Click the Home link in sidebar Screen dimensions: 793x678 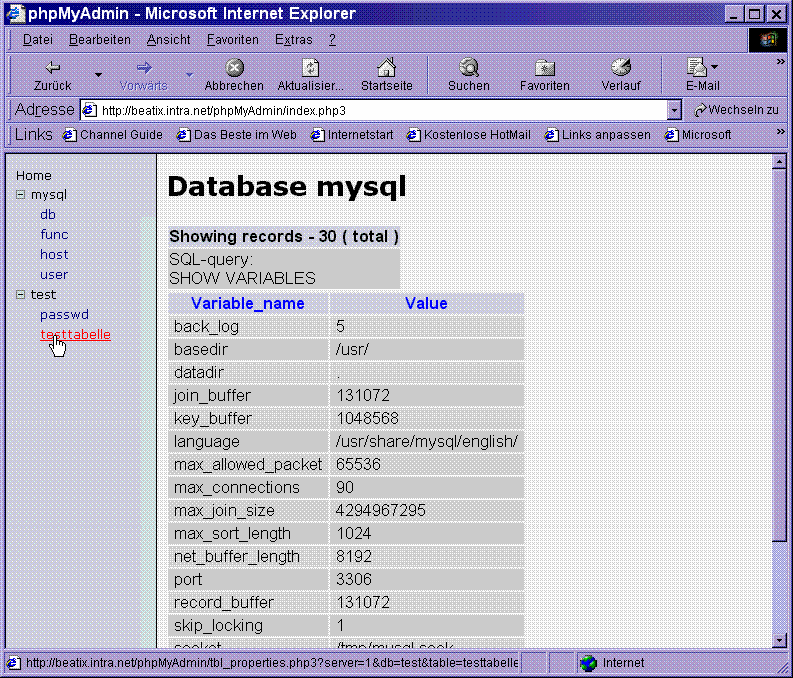point(33,175)
